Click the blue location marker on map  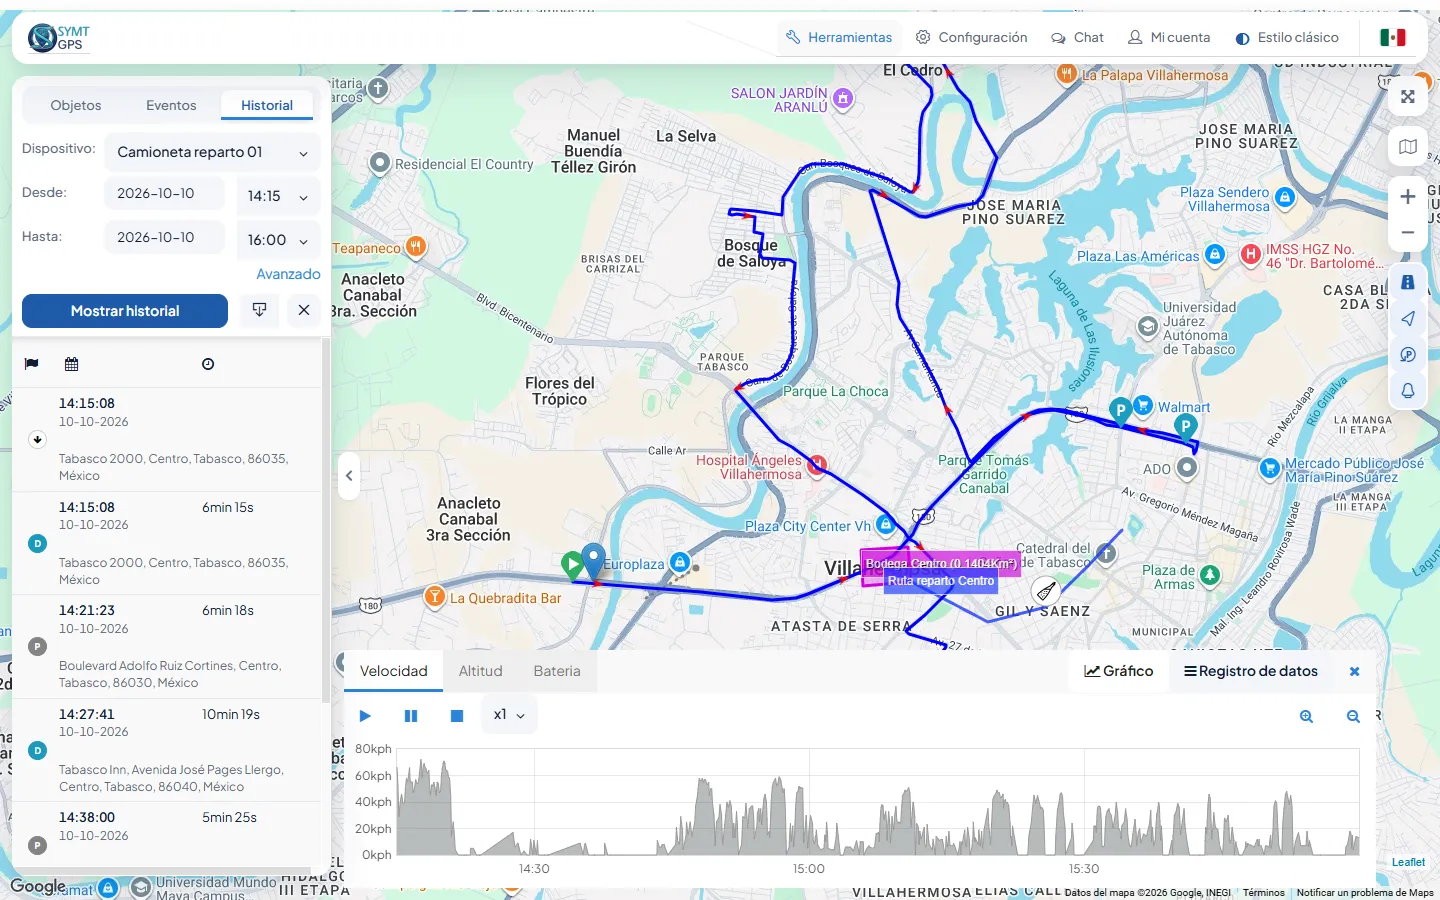(593, 561)
